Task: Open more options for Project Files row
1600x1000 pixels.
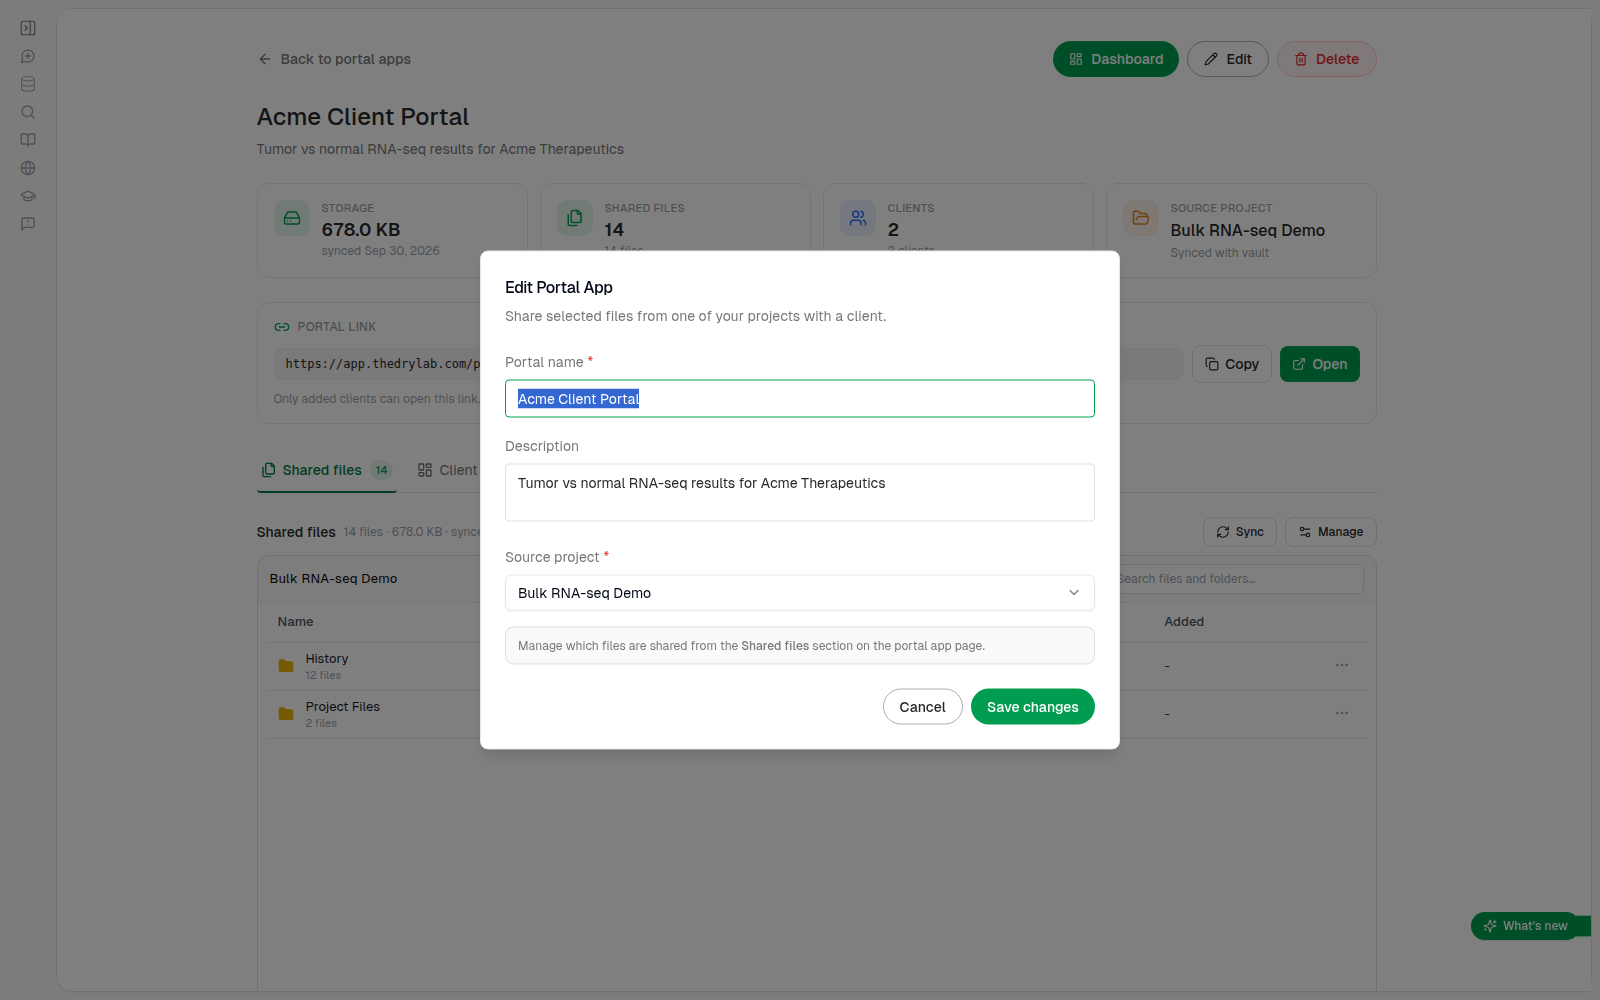Action: coord(1342,713)
